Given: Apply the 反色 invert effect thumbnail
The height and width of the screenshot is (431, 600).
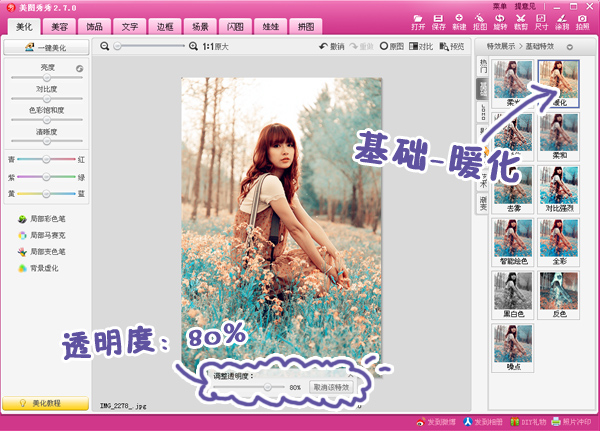Looking at the screenshot, I should pyautogui.click(x=559, y=295).
